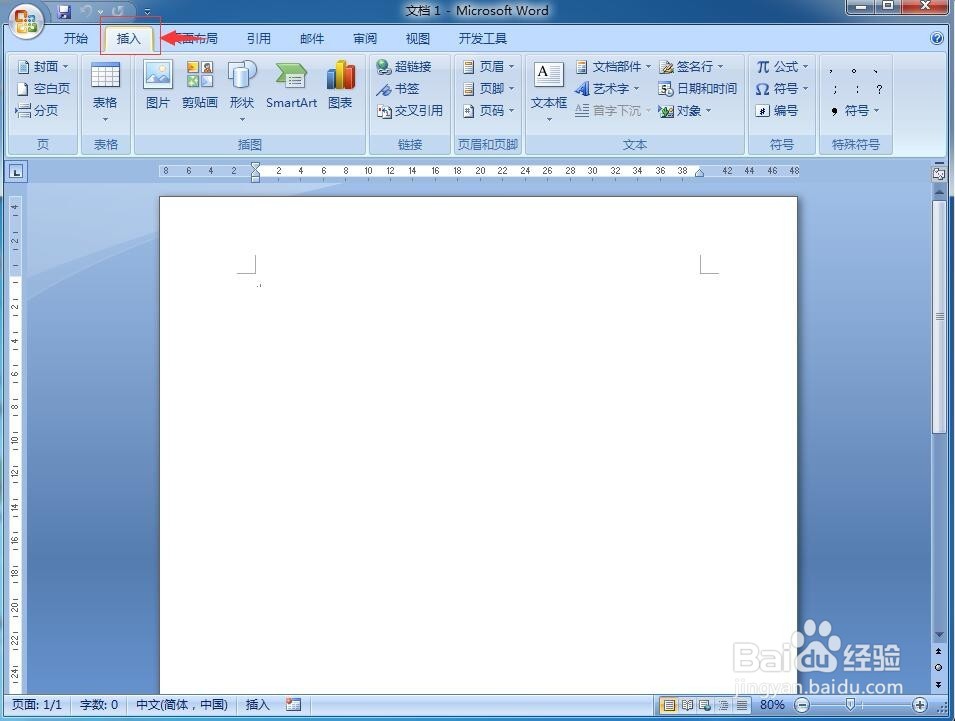Image resolution: width=955 pixels, height=721 pixels.
Task: Click the Zoom In plus button
Action: coord(920,705)
